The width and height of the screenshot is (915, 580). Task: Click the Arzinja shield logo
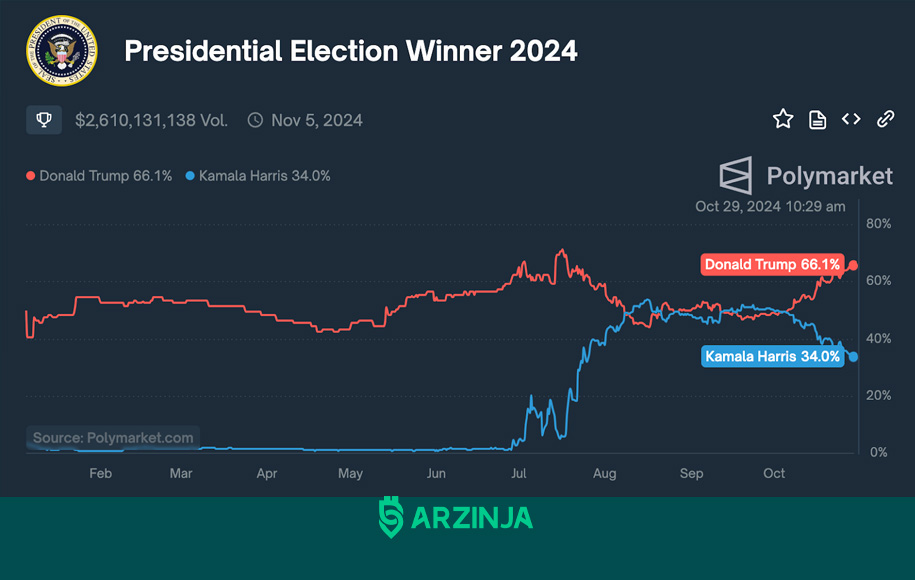(390, 517)
